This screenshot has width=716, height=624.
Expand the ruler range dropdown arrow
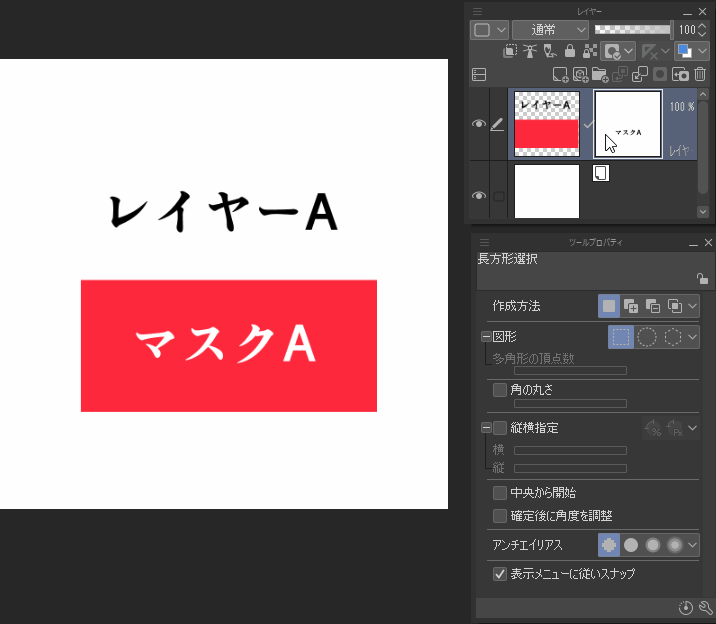tap(665, 52)
